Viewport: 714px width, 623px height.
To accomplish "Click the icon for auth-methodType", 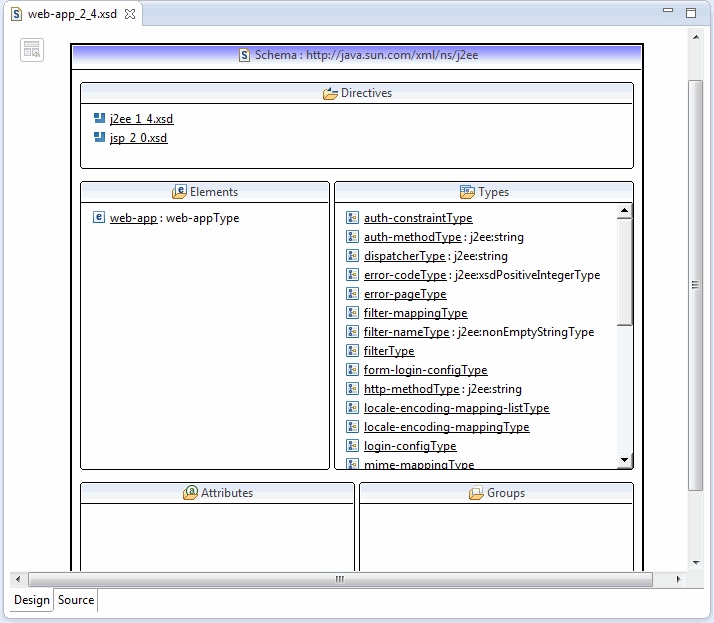I will [x=352, y=237].
